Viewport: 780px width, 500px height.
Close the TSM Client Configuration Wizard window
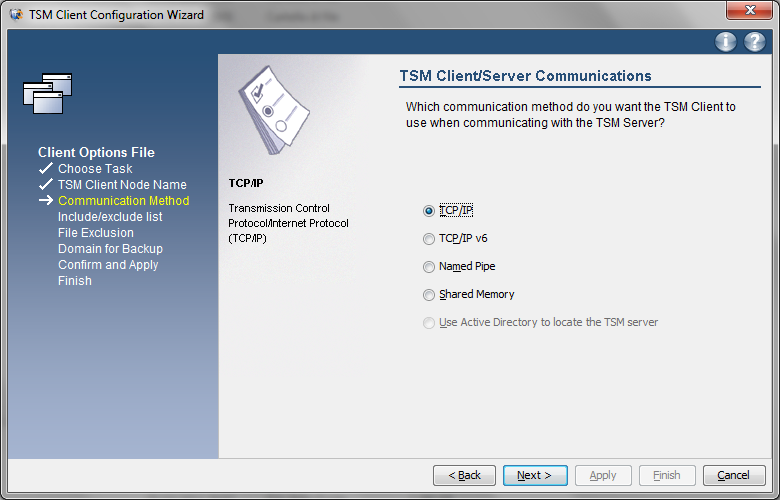(750, 10)
